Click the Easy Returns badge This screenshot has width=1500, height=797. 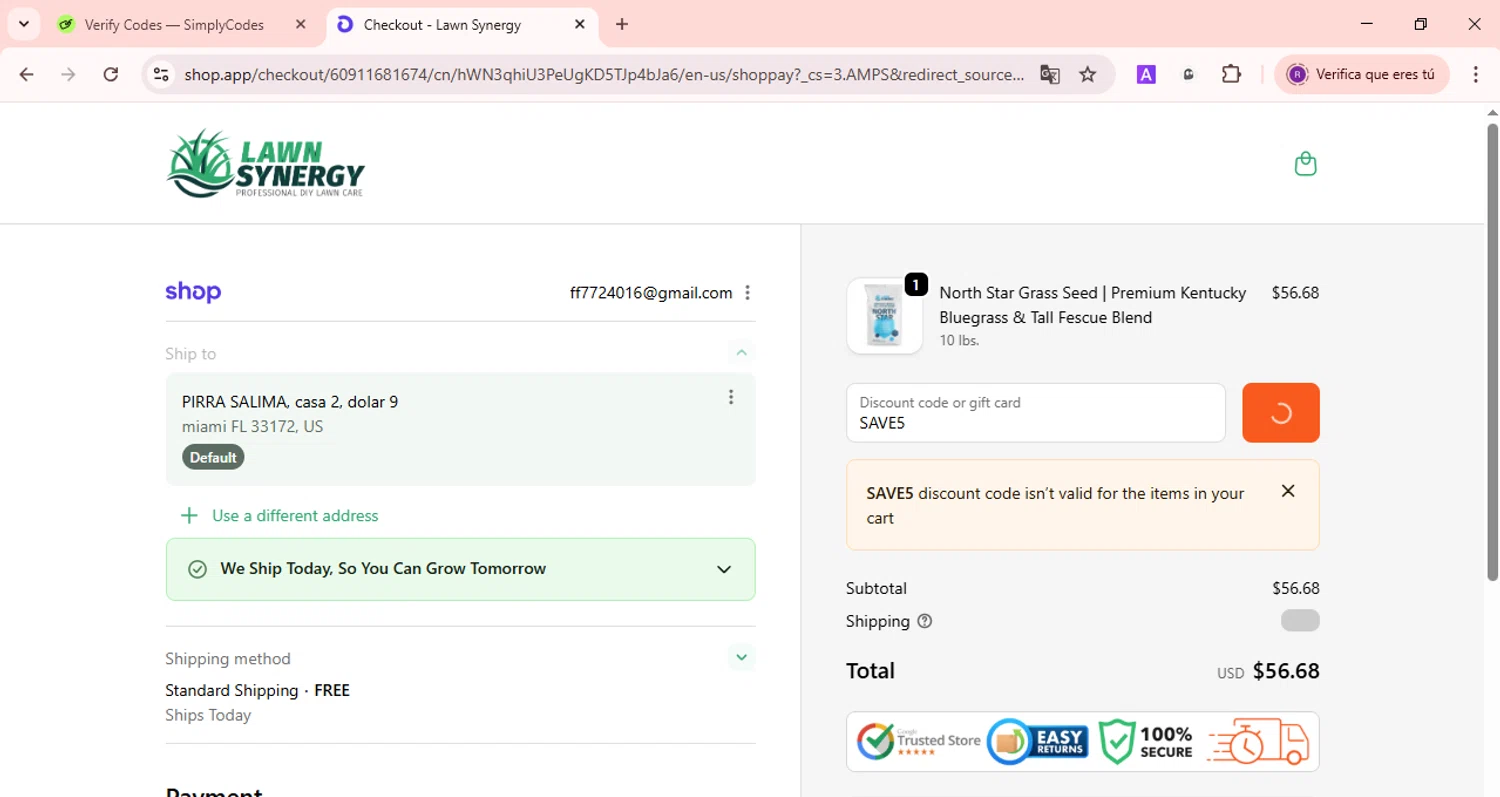point(1038,741)
